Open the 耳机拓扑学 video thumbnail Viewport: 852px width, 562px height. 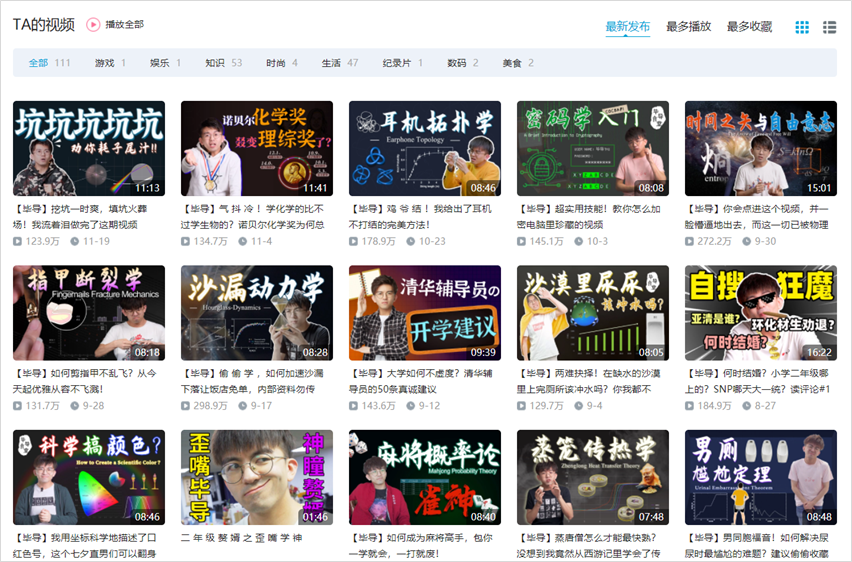point(424,148)
